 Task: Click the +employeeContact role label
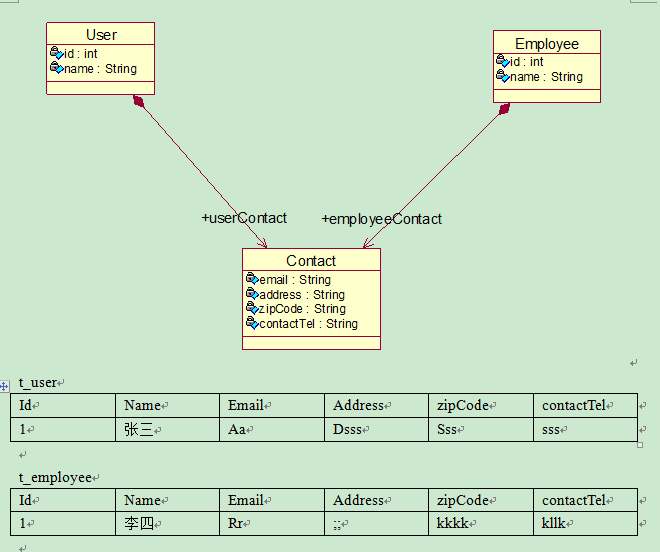point(382,219)
